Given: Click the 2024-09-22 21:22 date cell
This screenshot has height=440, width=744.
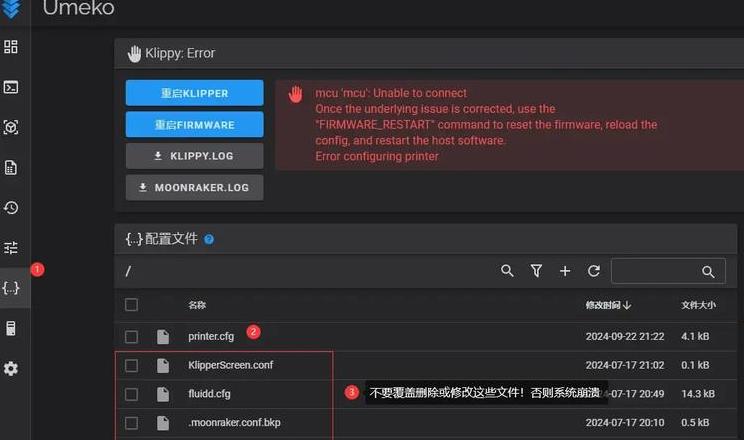Looking at the screenshot, I should click(625, 337).
